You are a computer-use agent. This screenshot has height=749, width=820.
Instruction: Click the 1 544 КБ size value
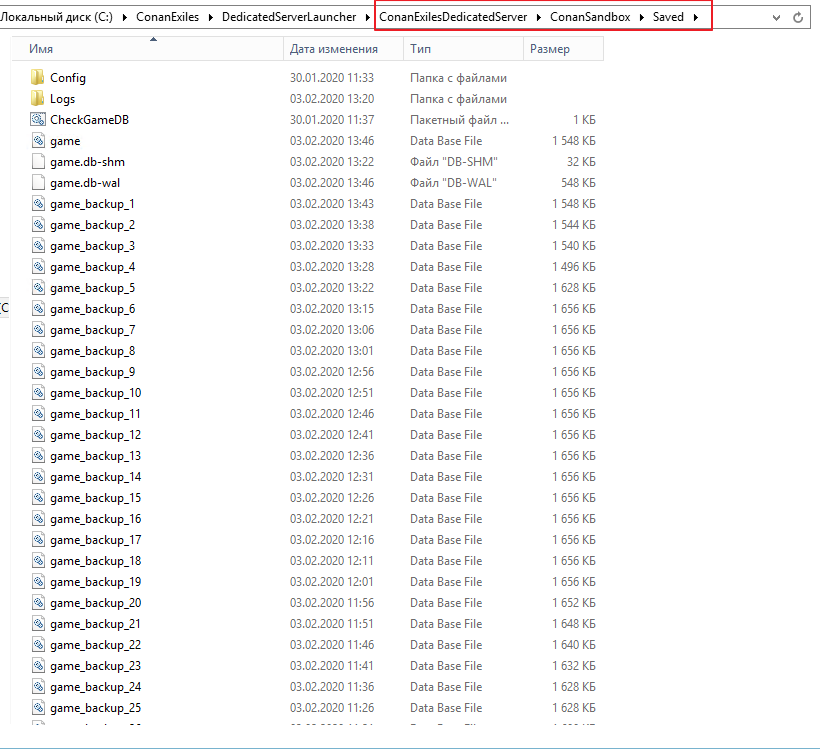coord(574,224)
